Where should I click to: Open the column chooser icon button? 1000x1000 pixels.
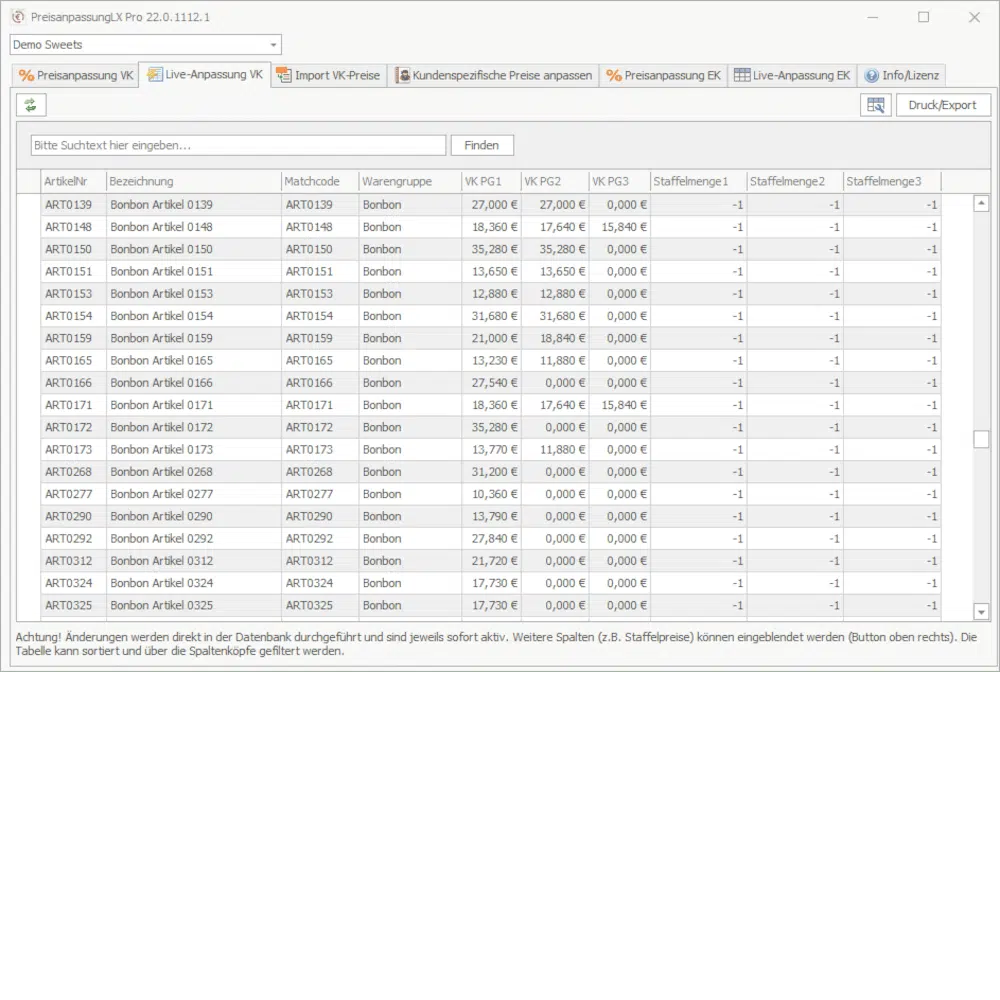pyautogui.click(x=875, y=105)
